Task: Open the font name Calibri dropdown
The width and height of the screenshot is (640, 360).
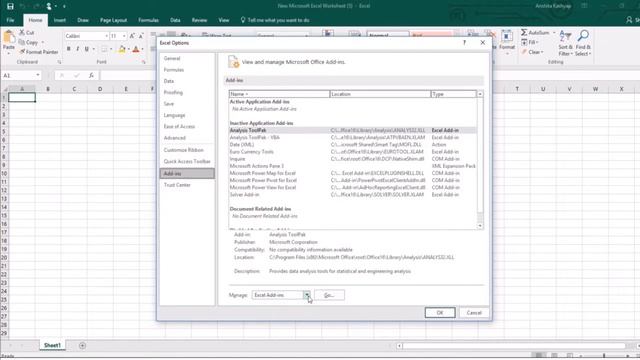Action: point(107,36)
